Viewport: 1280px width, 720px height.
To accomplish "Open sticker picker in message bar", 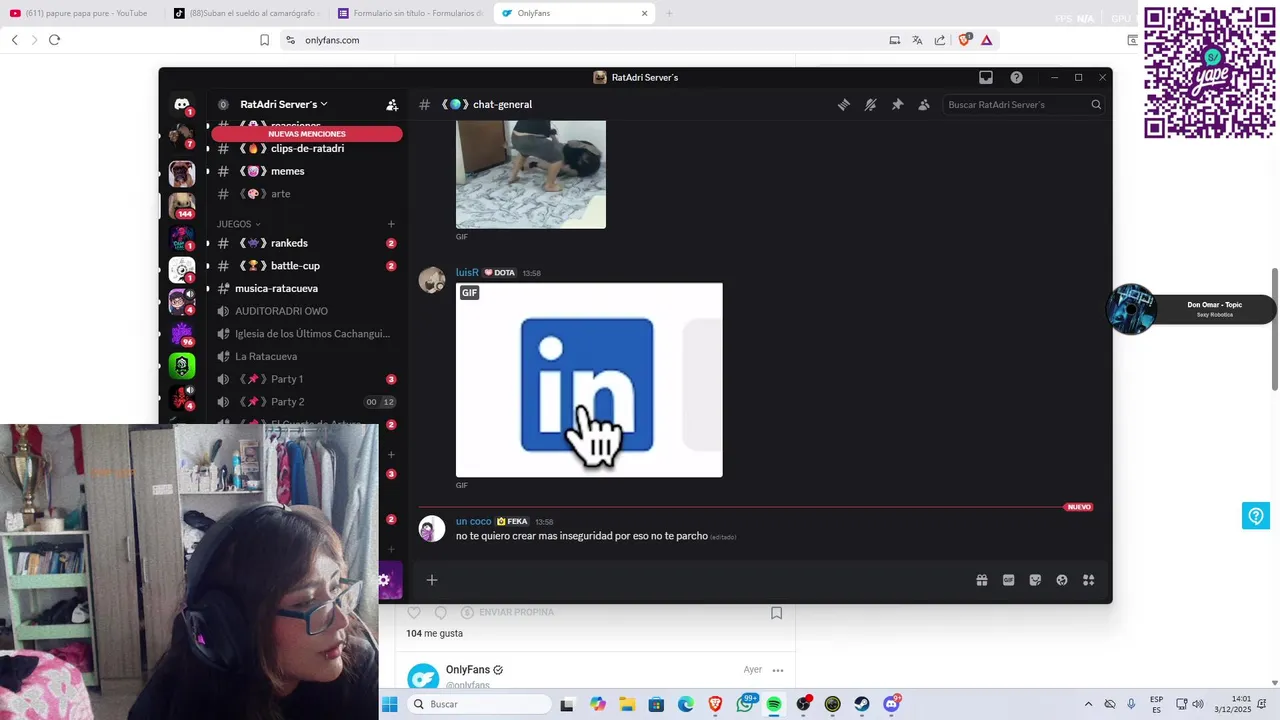I will click(1035, 580).
